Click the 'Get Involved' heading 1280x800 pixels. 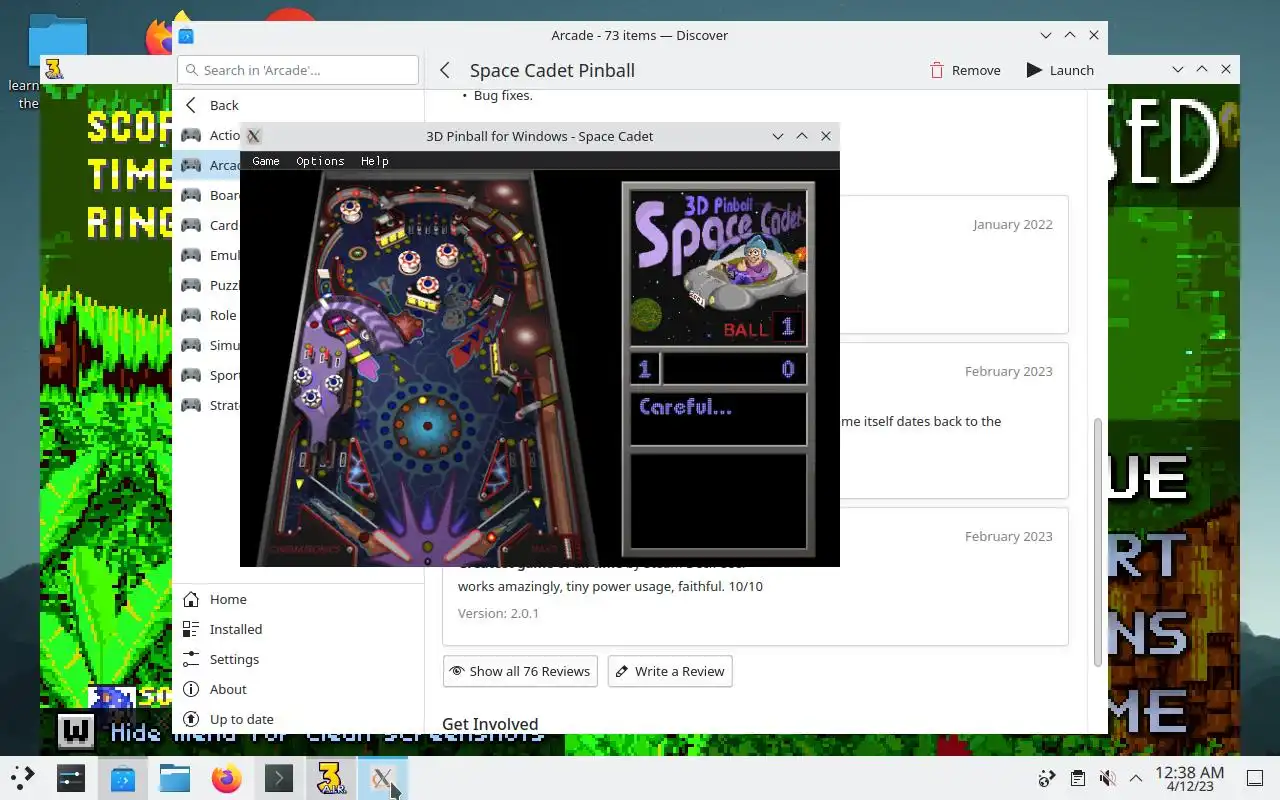click(x=490, y=724)
